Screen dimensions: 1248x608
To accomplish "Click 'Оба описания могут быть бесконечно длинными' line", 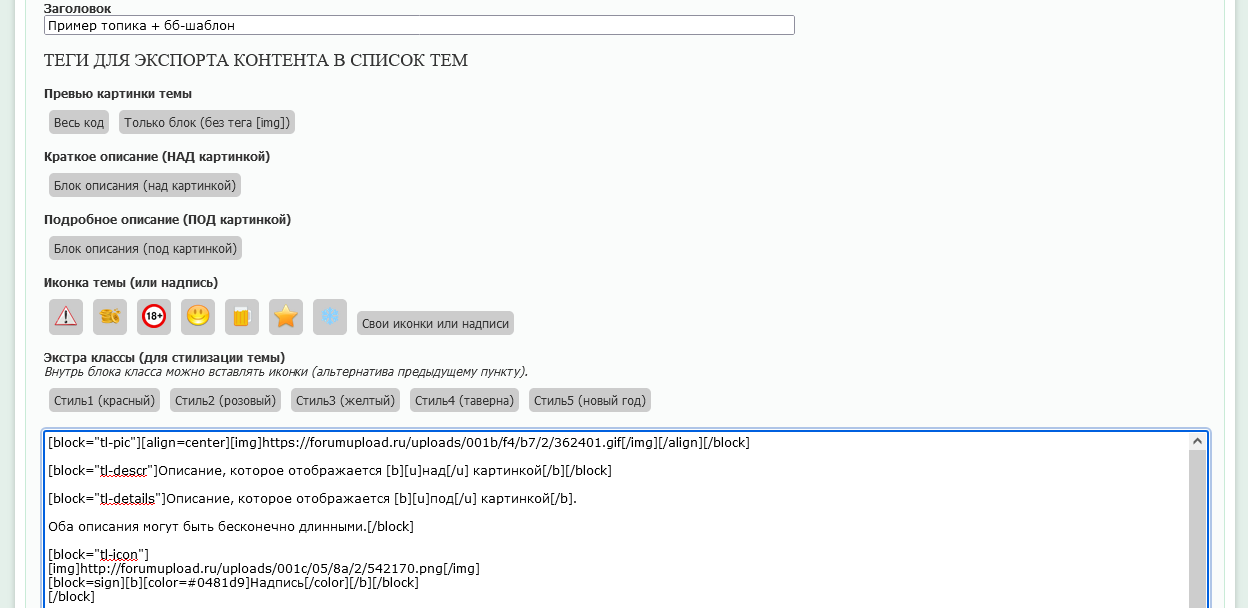I will point(231,526).
